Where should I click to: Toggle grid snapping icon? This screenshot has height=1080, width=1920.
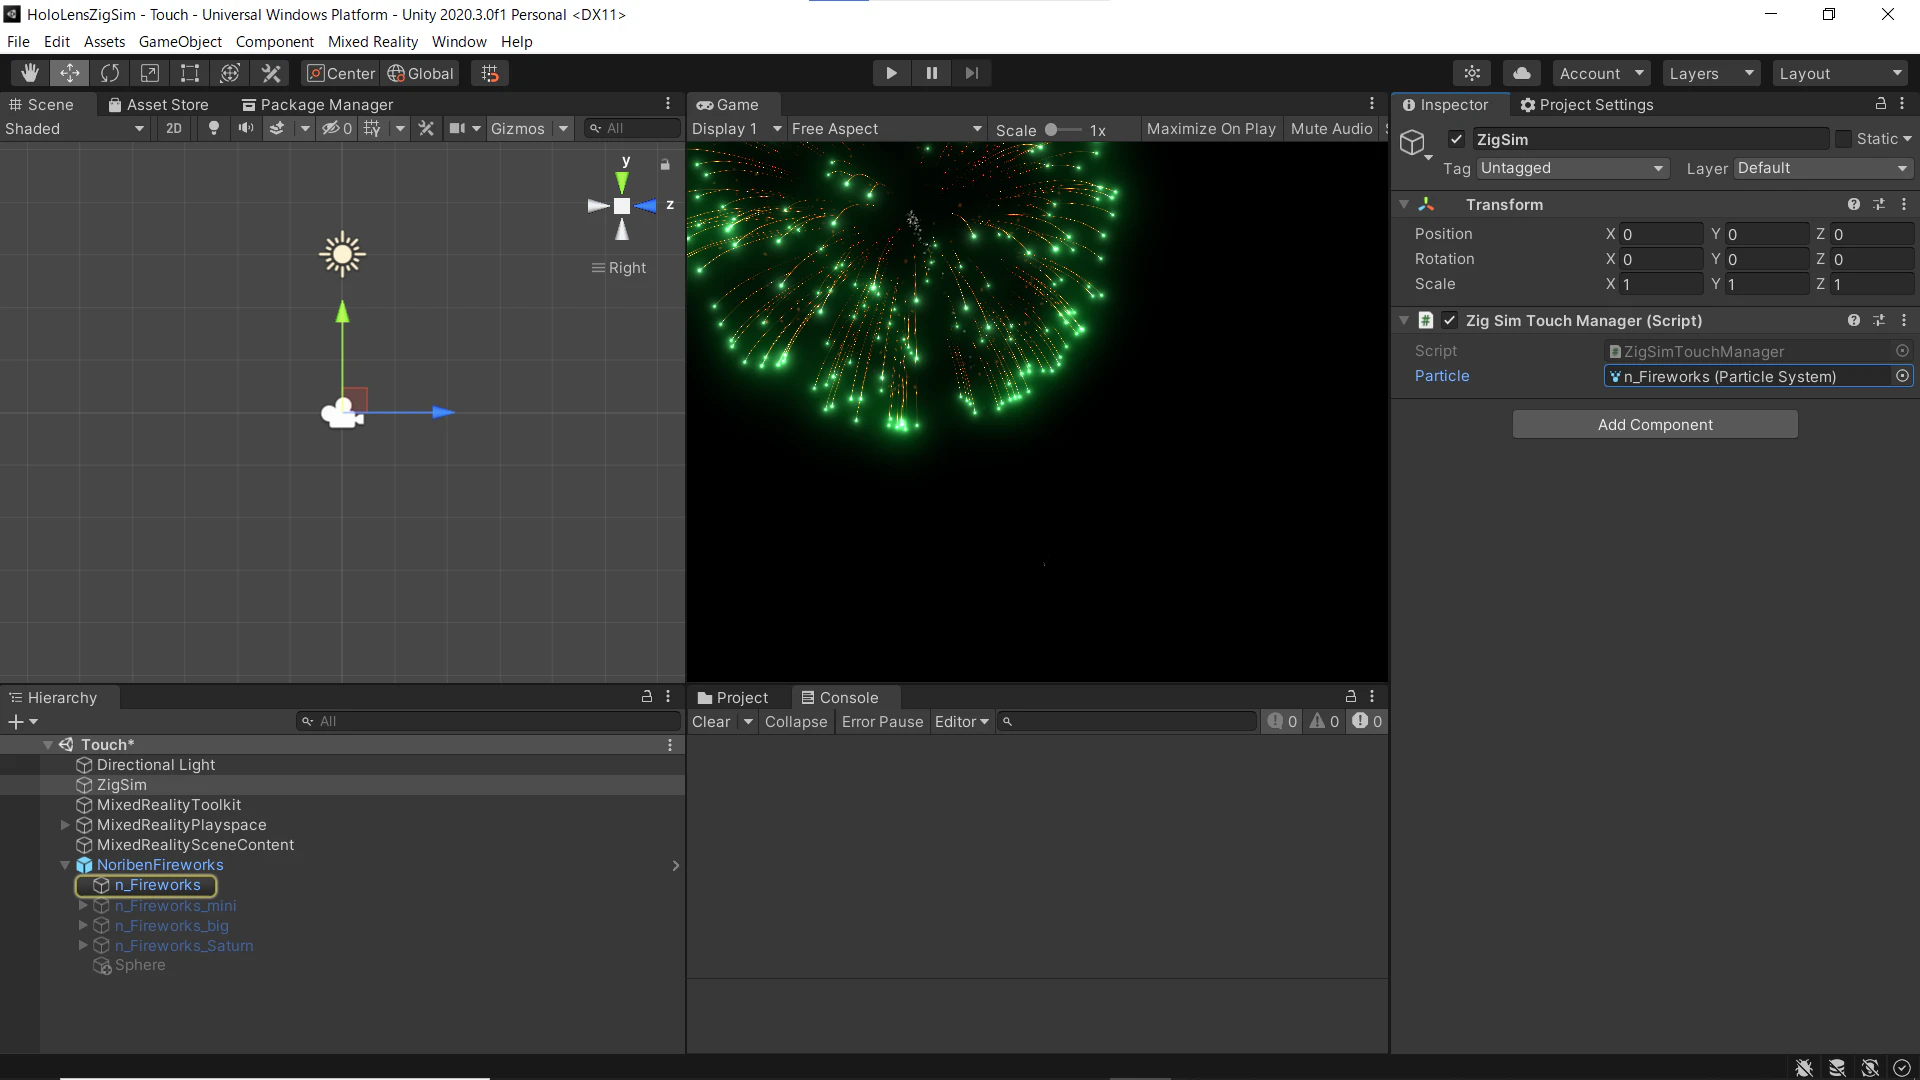tap(490, 73)
